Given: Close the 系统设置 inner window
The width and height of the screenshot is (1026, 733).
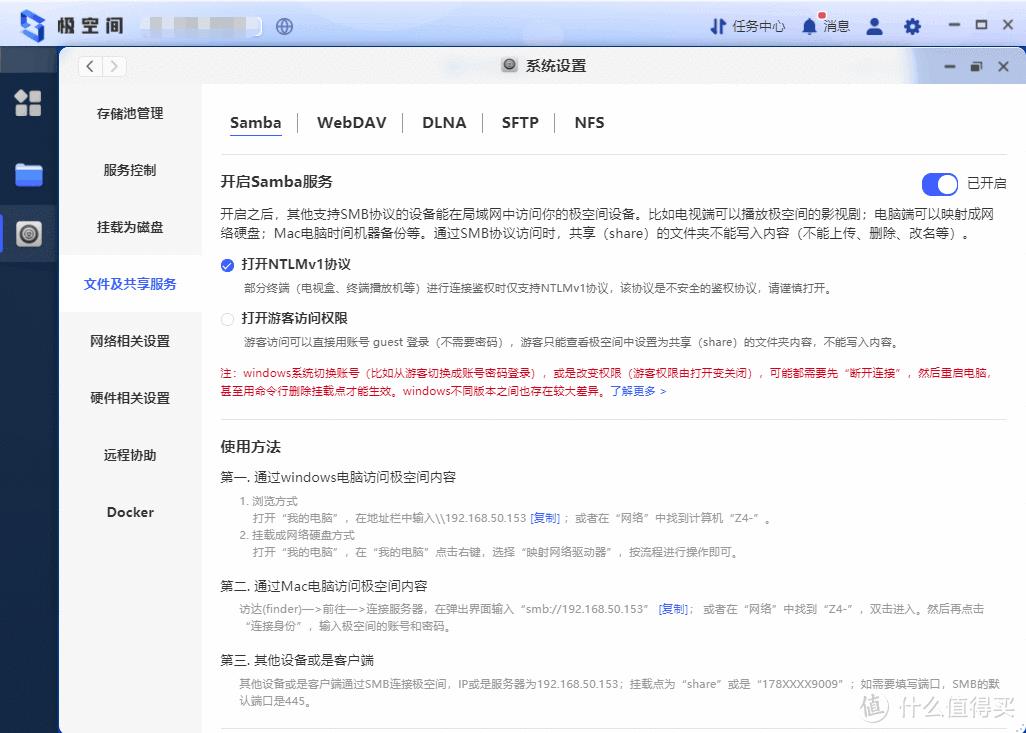Looking at the screenshot, I should pyautogui.click(x=1003, y=66).
